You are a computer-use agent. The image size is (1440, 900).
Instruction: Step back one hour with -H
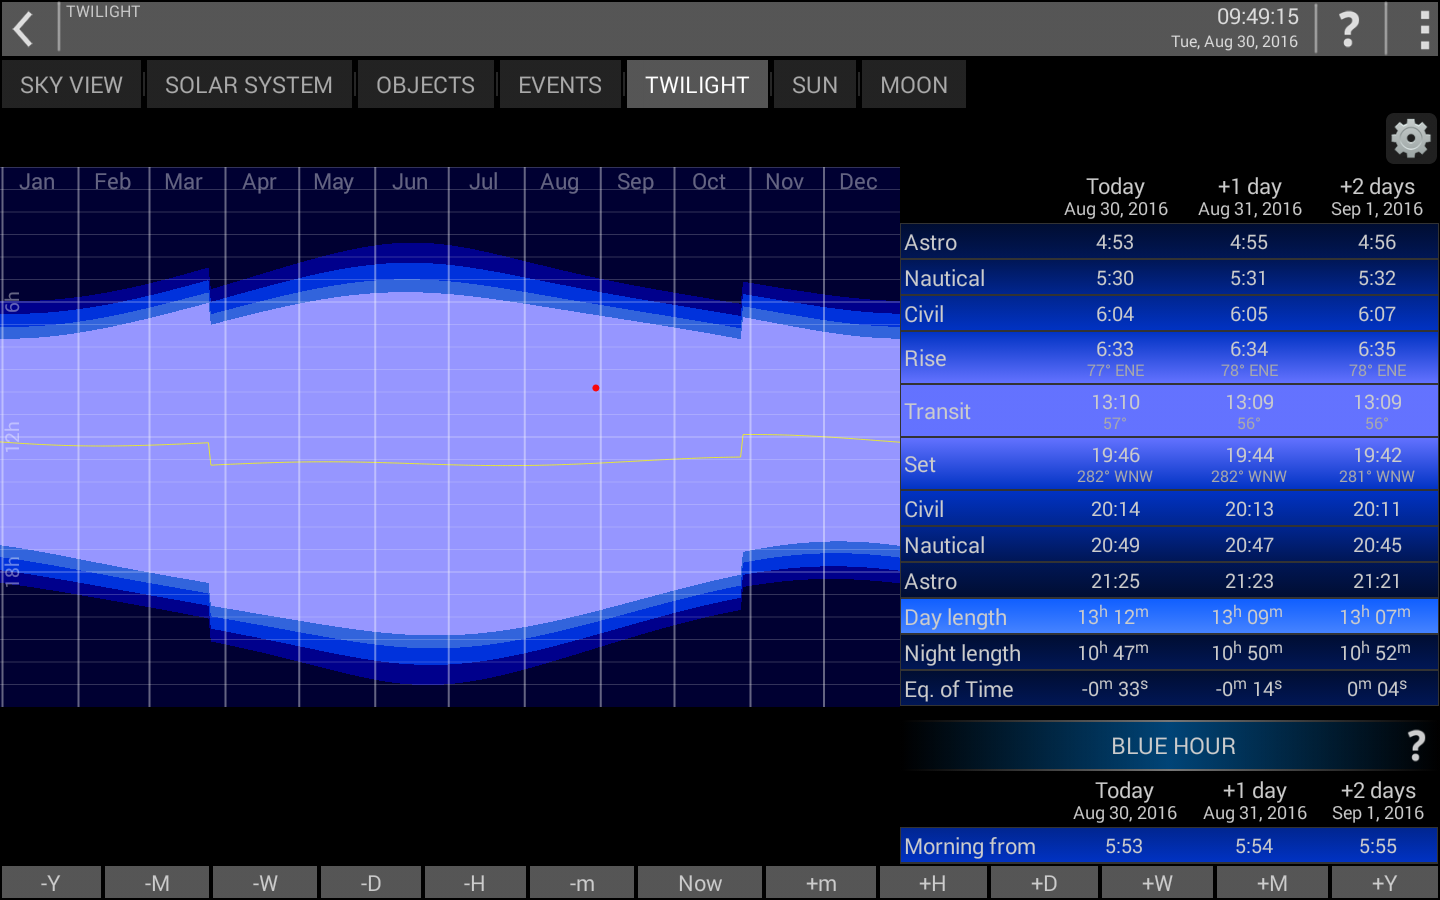475,883
